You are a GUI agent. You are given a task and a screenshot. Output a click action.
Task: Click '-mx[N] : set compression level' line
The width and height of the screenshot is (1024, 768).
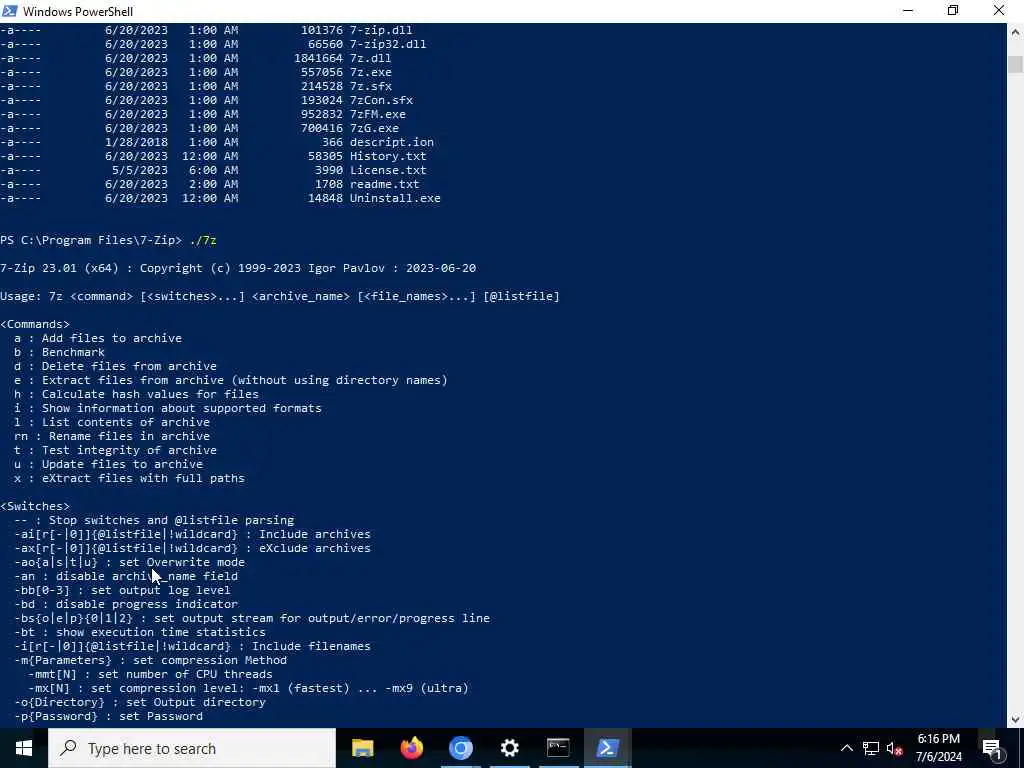pos(248,688)
